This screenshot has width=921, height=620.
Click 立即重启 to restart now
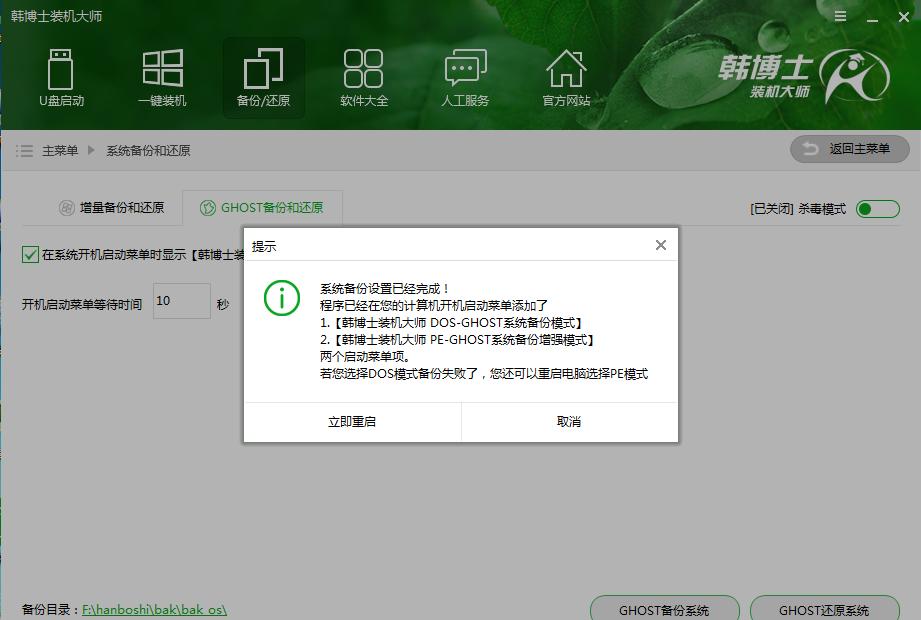click(352, 422)
